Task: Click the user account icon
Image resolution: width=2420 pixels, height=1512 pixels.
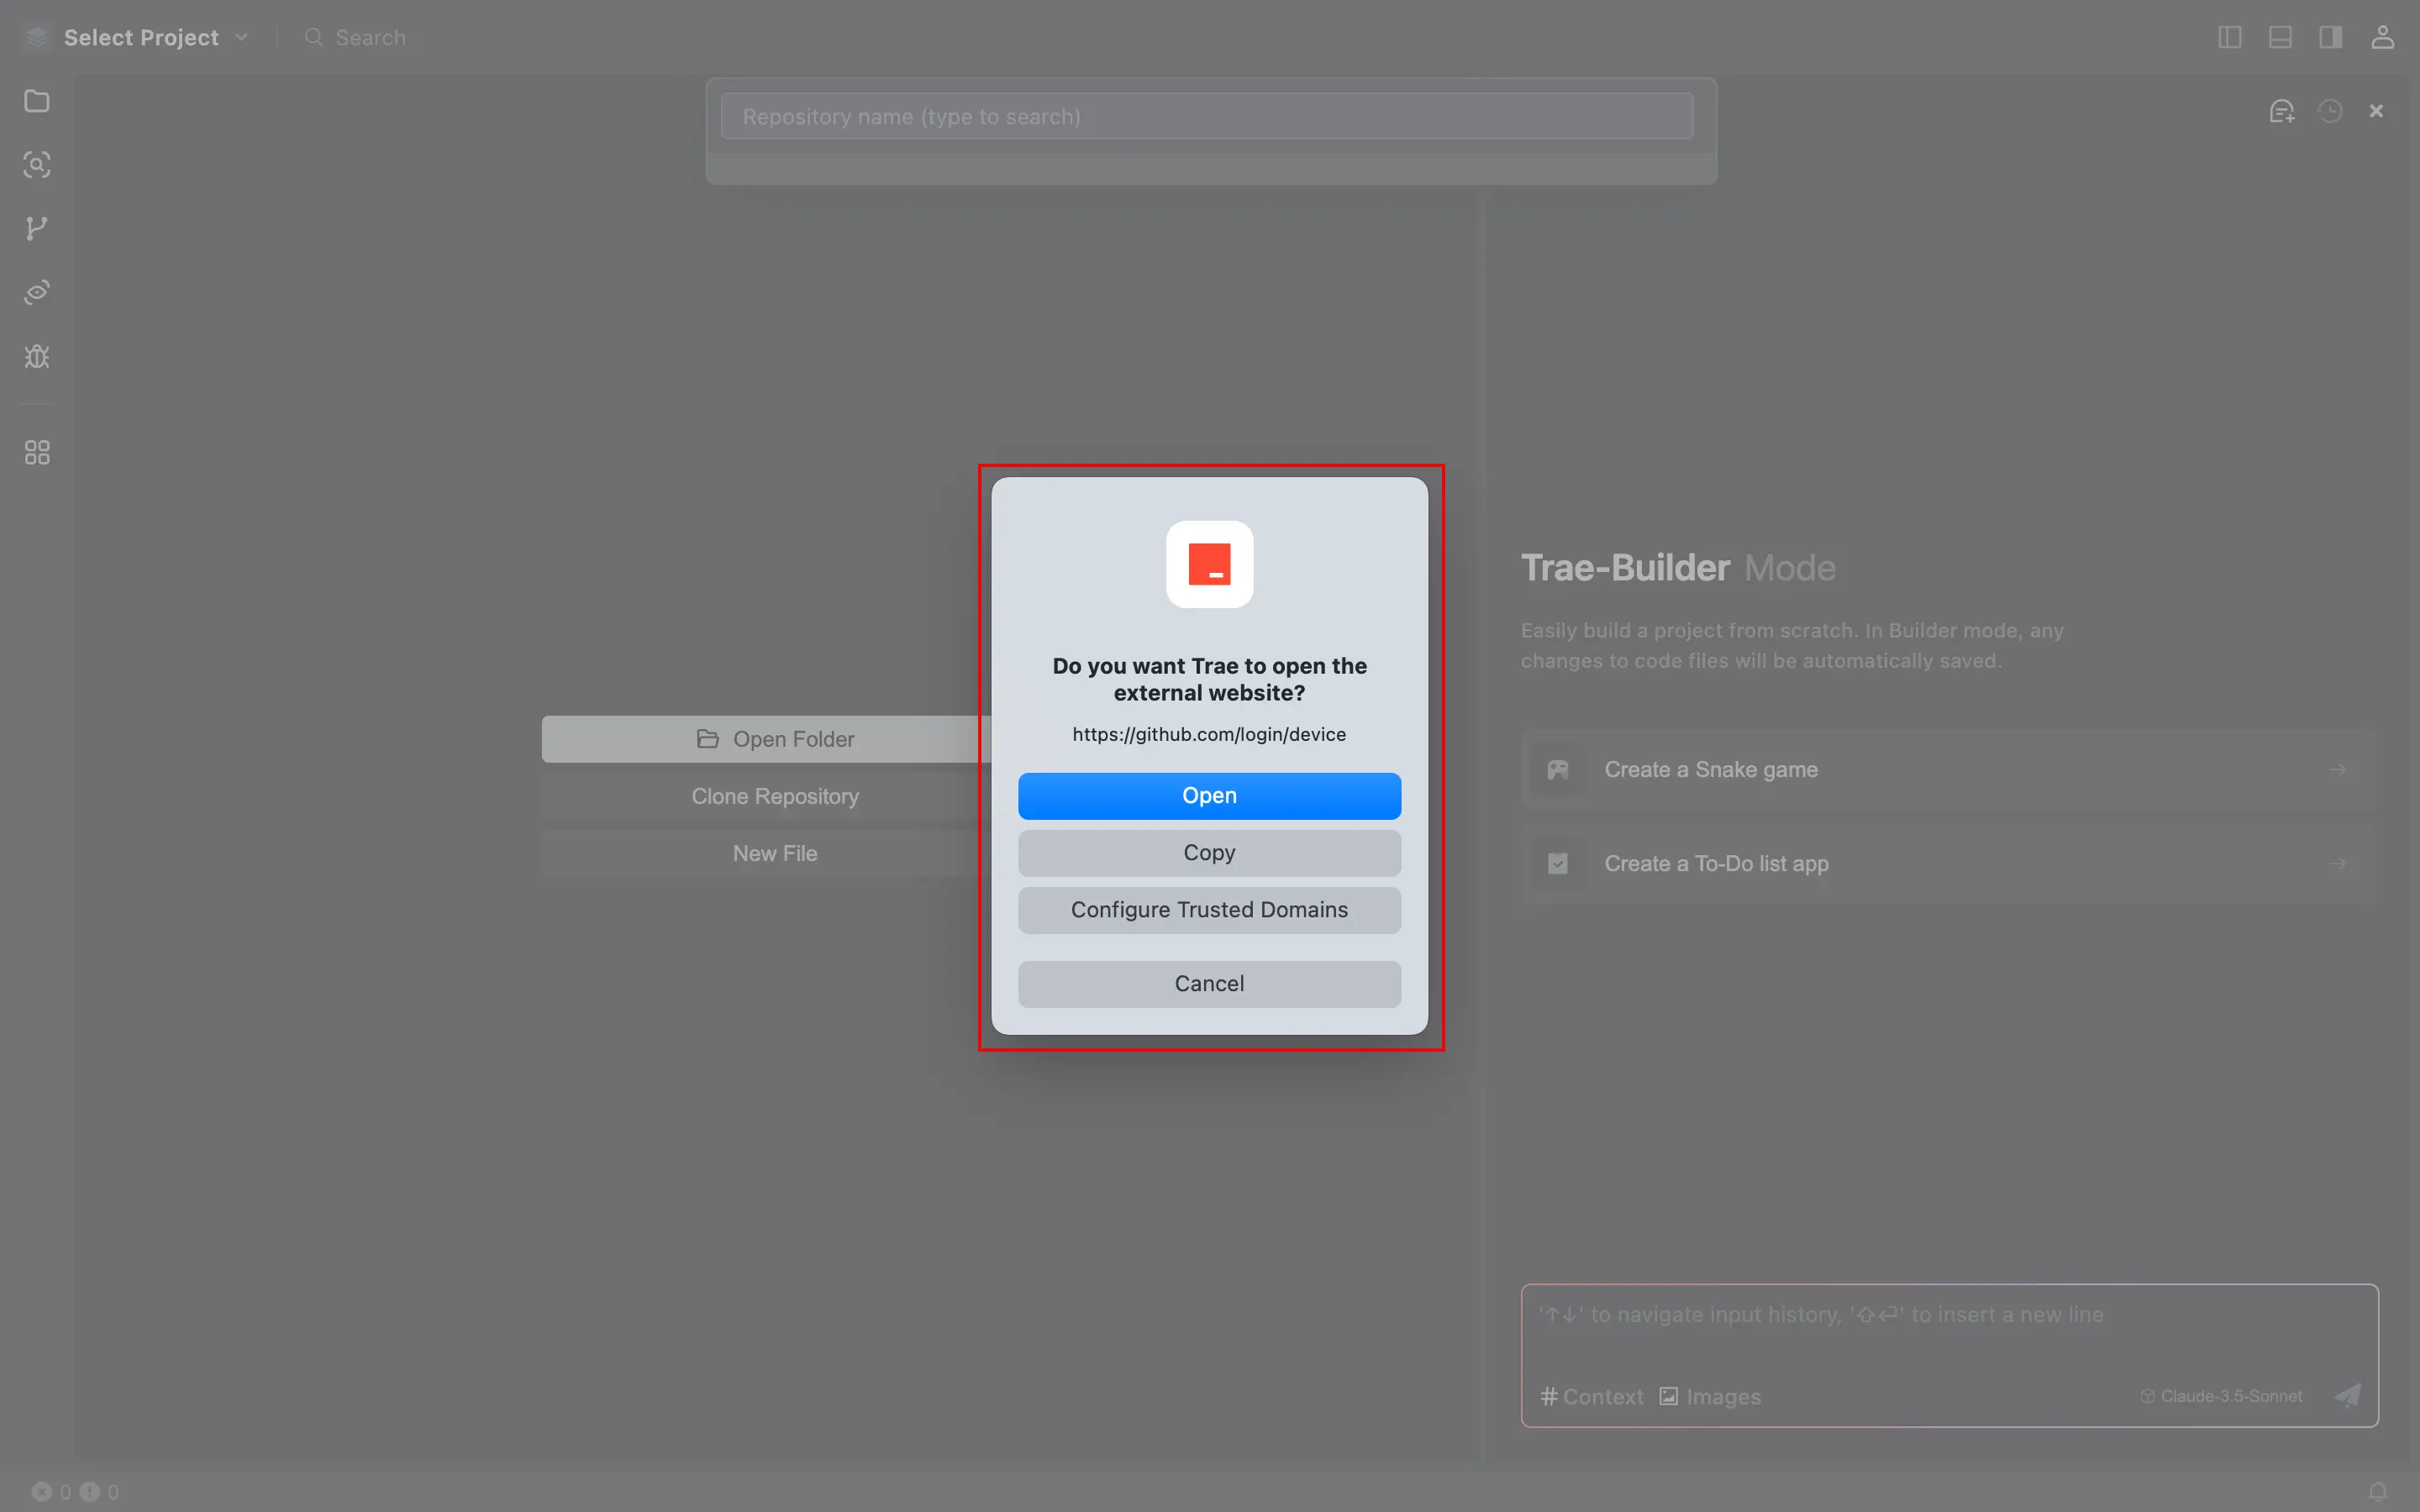Action: tap(2382, 37)
